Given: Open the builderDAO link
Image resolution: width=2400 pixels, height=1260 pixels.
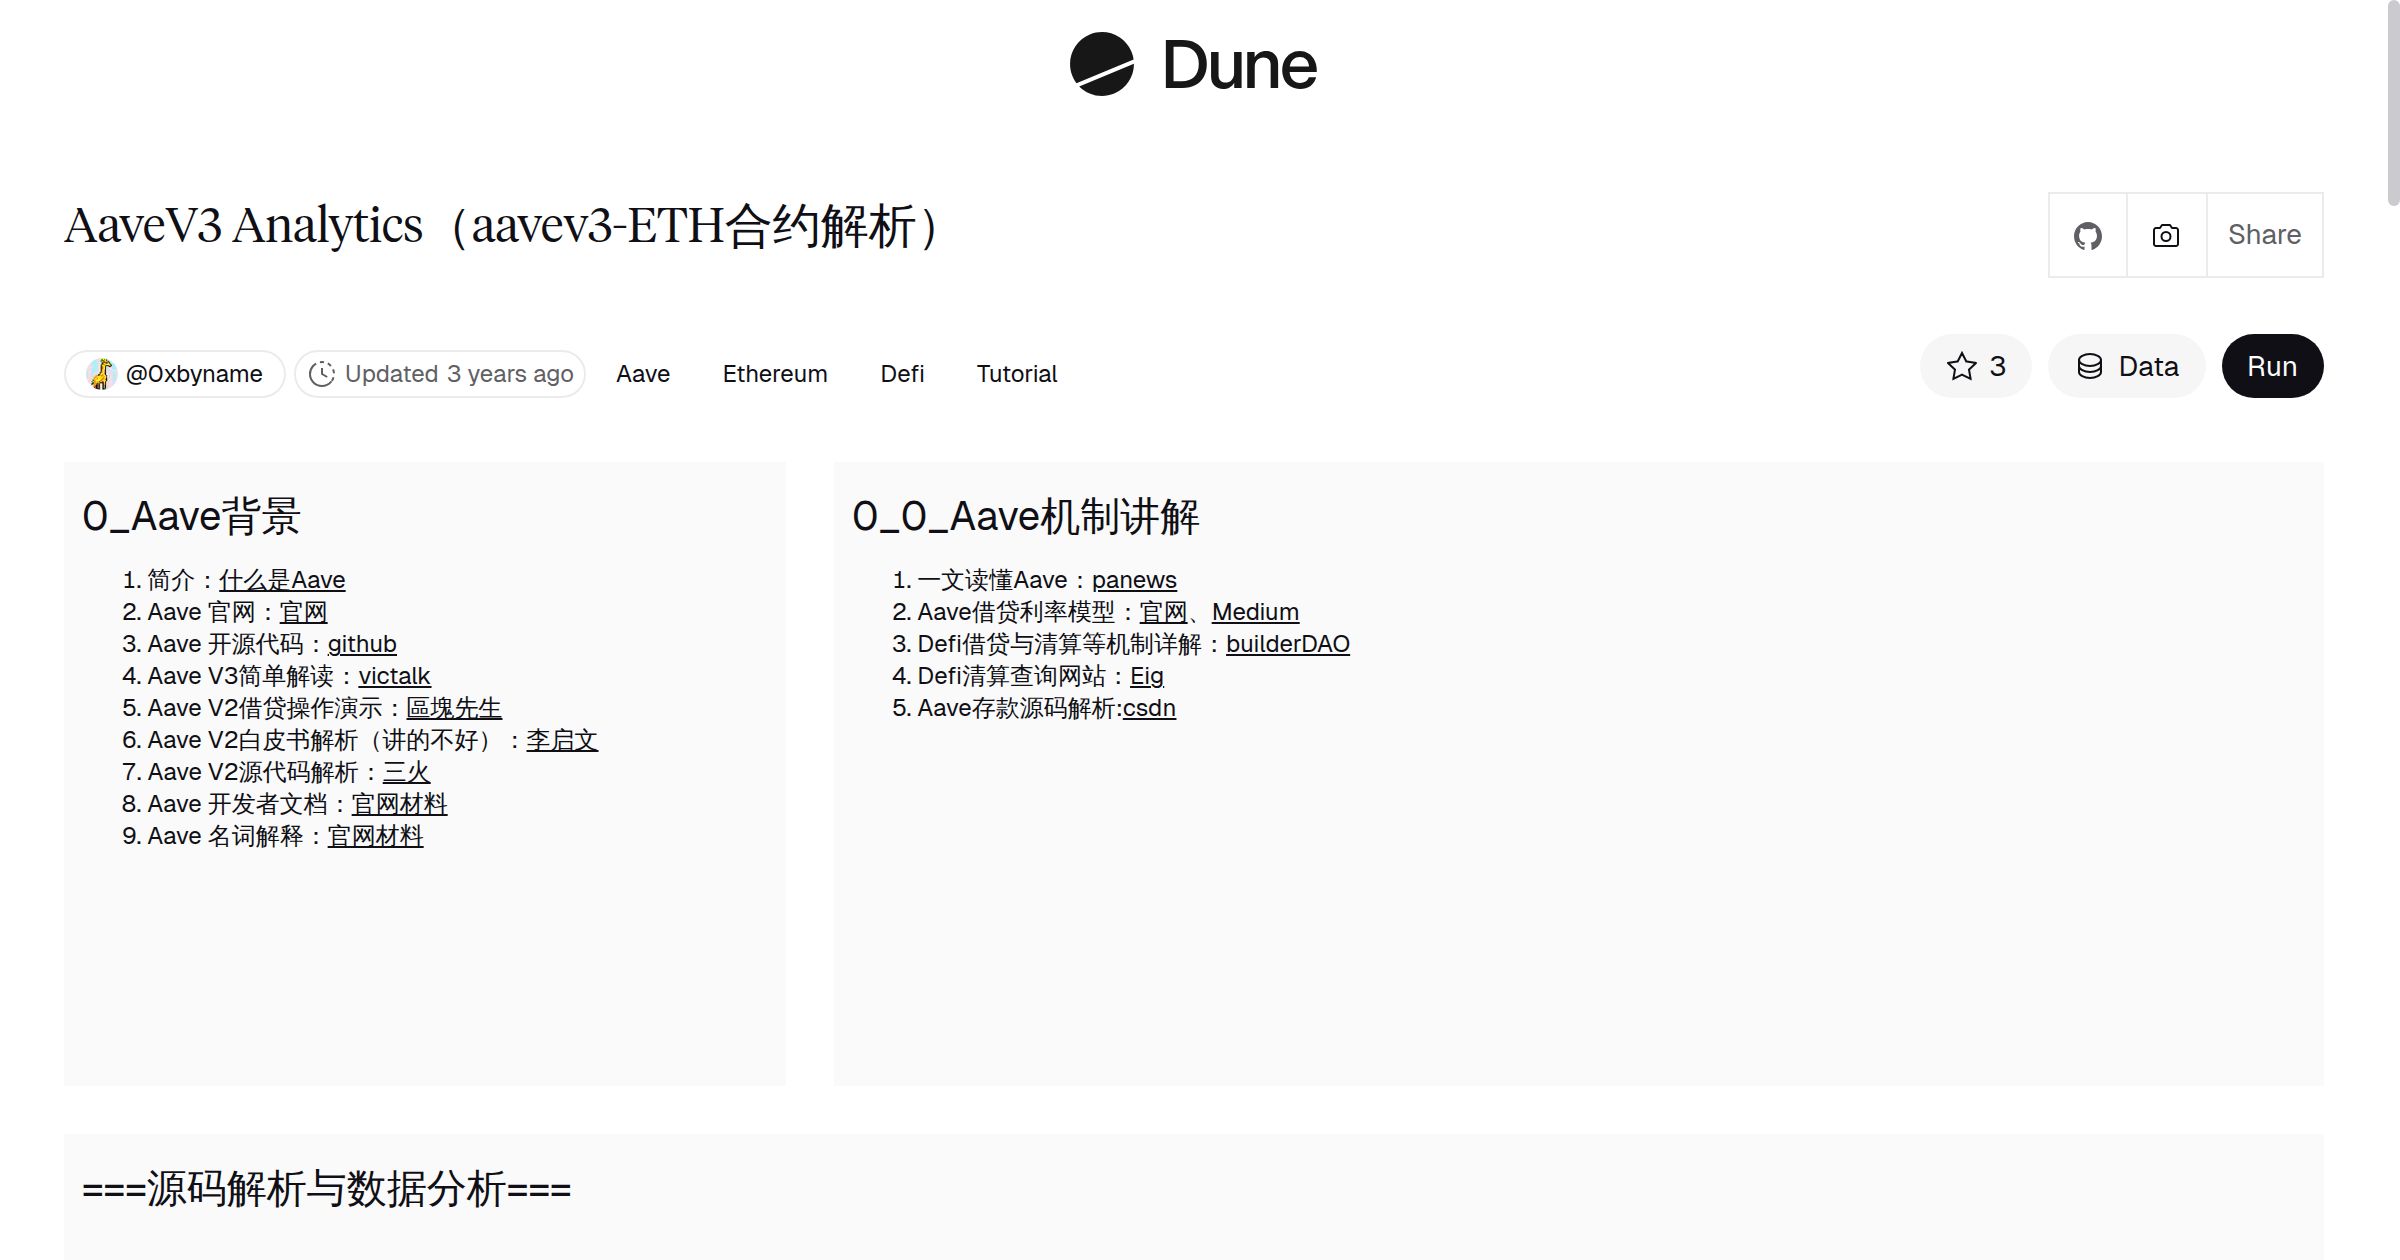Looking at the screenshot, I should (1287, 643).
